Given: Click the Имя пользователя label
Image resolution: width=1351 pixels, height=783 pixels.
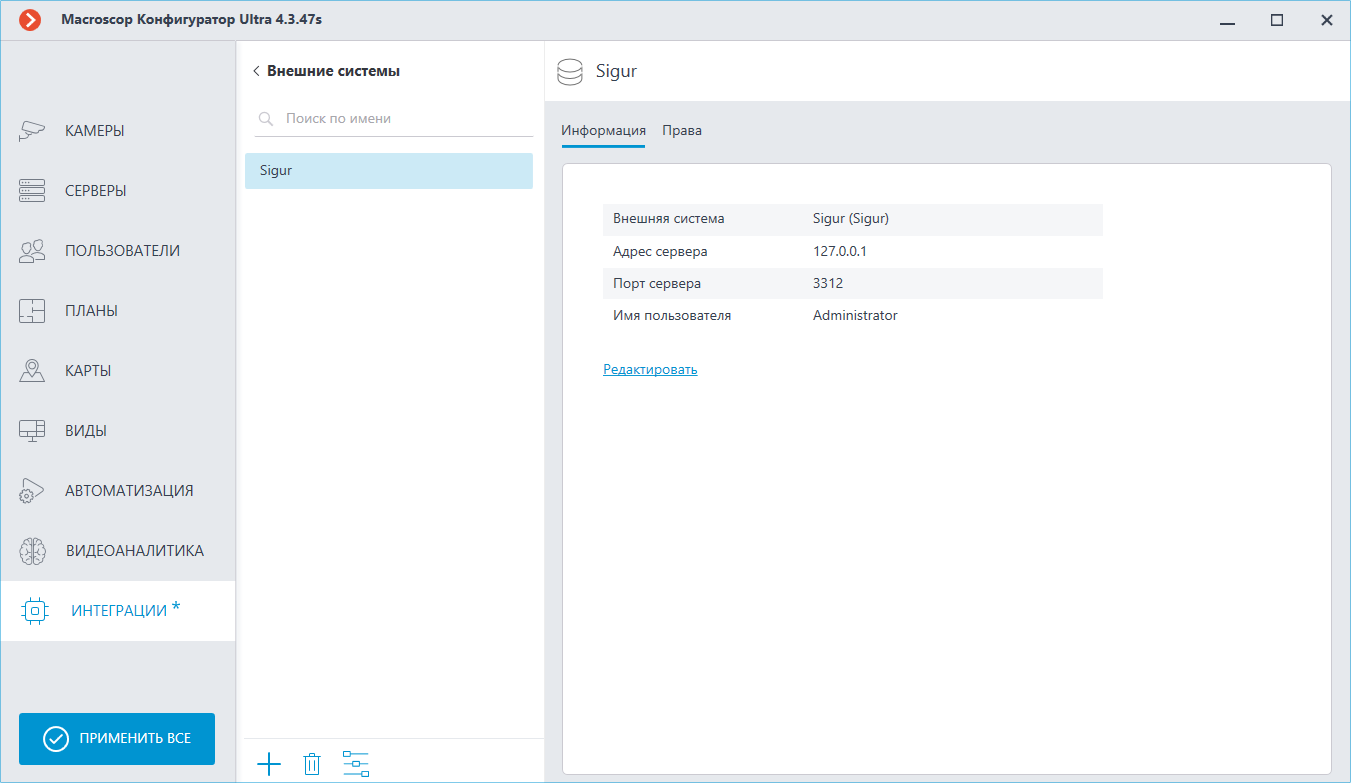Looking at the screenshot, I should 672,315.
